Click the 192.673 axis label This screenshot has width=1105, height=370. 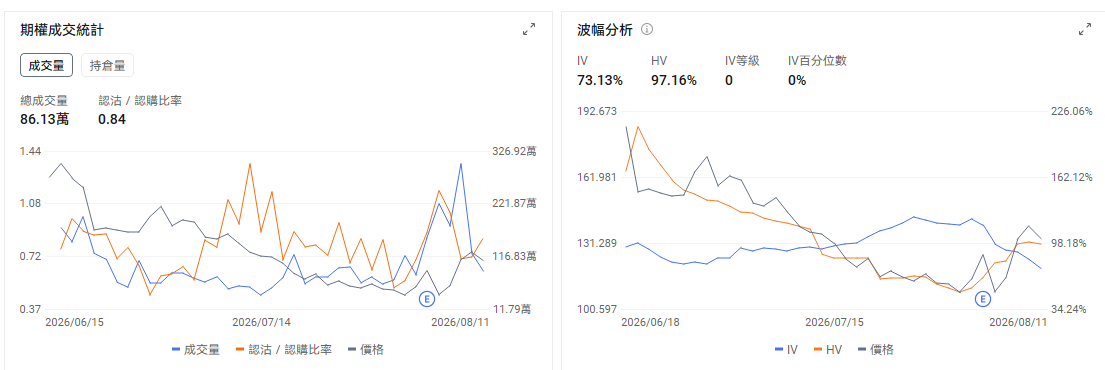[x=597, y=111]
